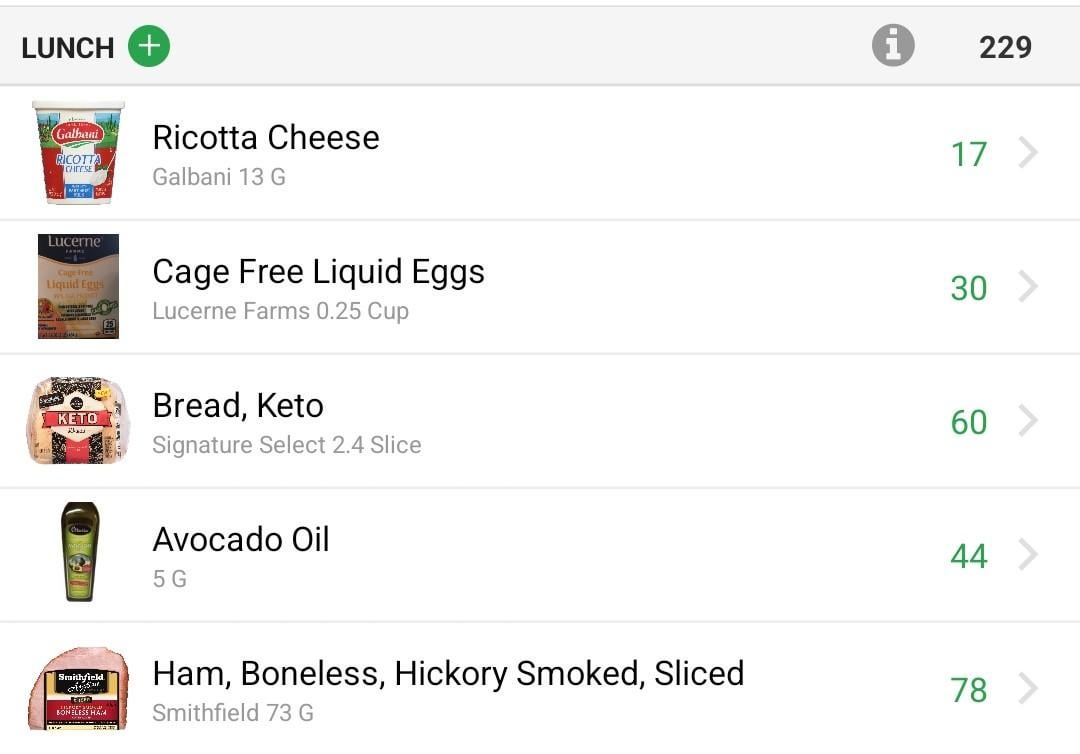Open the lunch total of 229 calories
This screenshot has width=1080, height=754.
[1005, 48]
